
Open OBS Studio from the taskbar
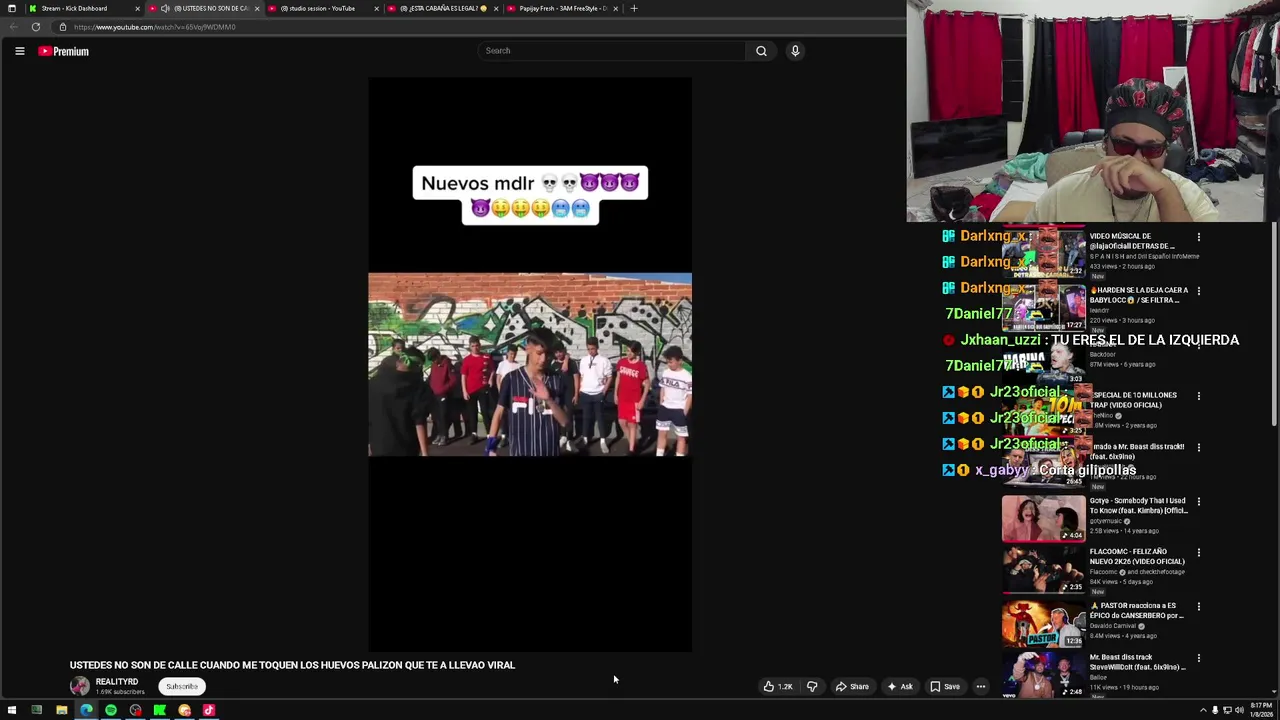coord(135,711)
